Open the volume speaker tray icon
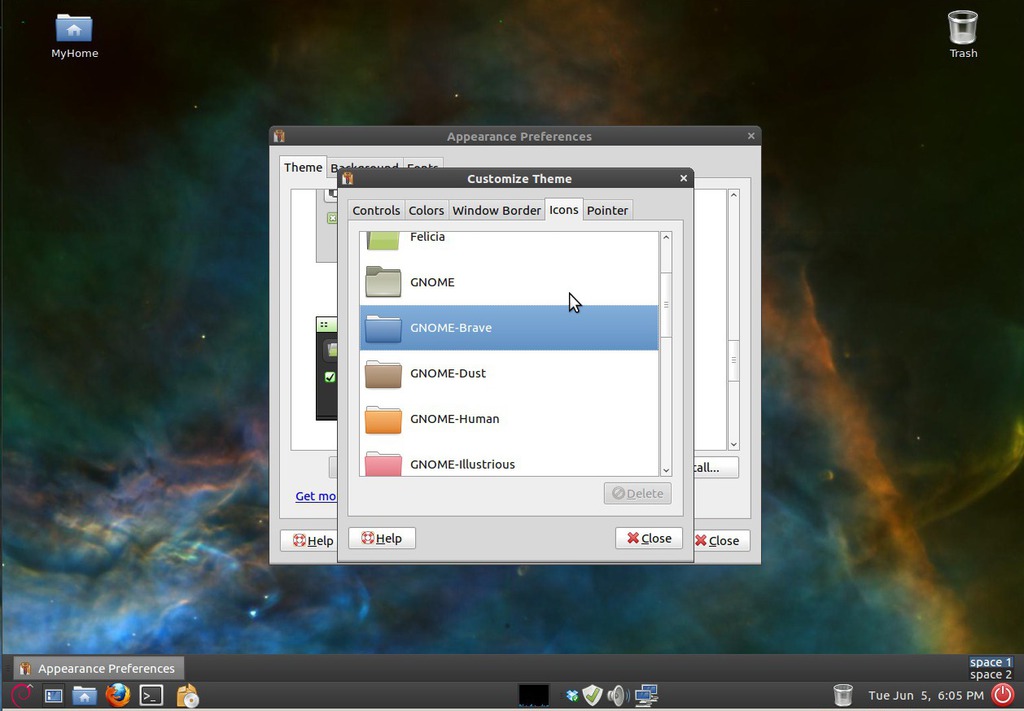The image size is (1024, 711). [617, 695]
